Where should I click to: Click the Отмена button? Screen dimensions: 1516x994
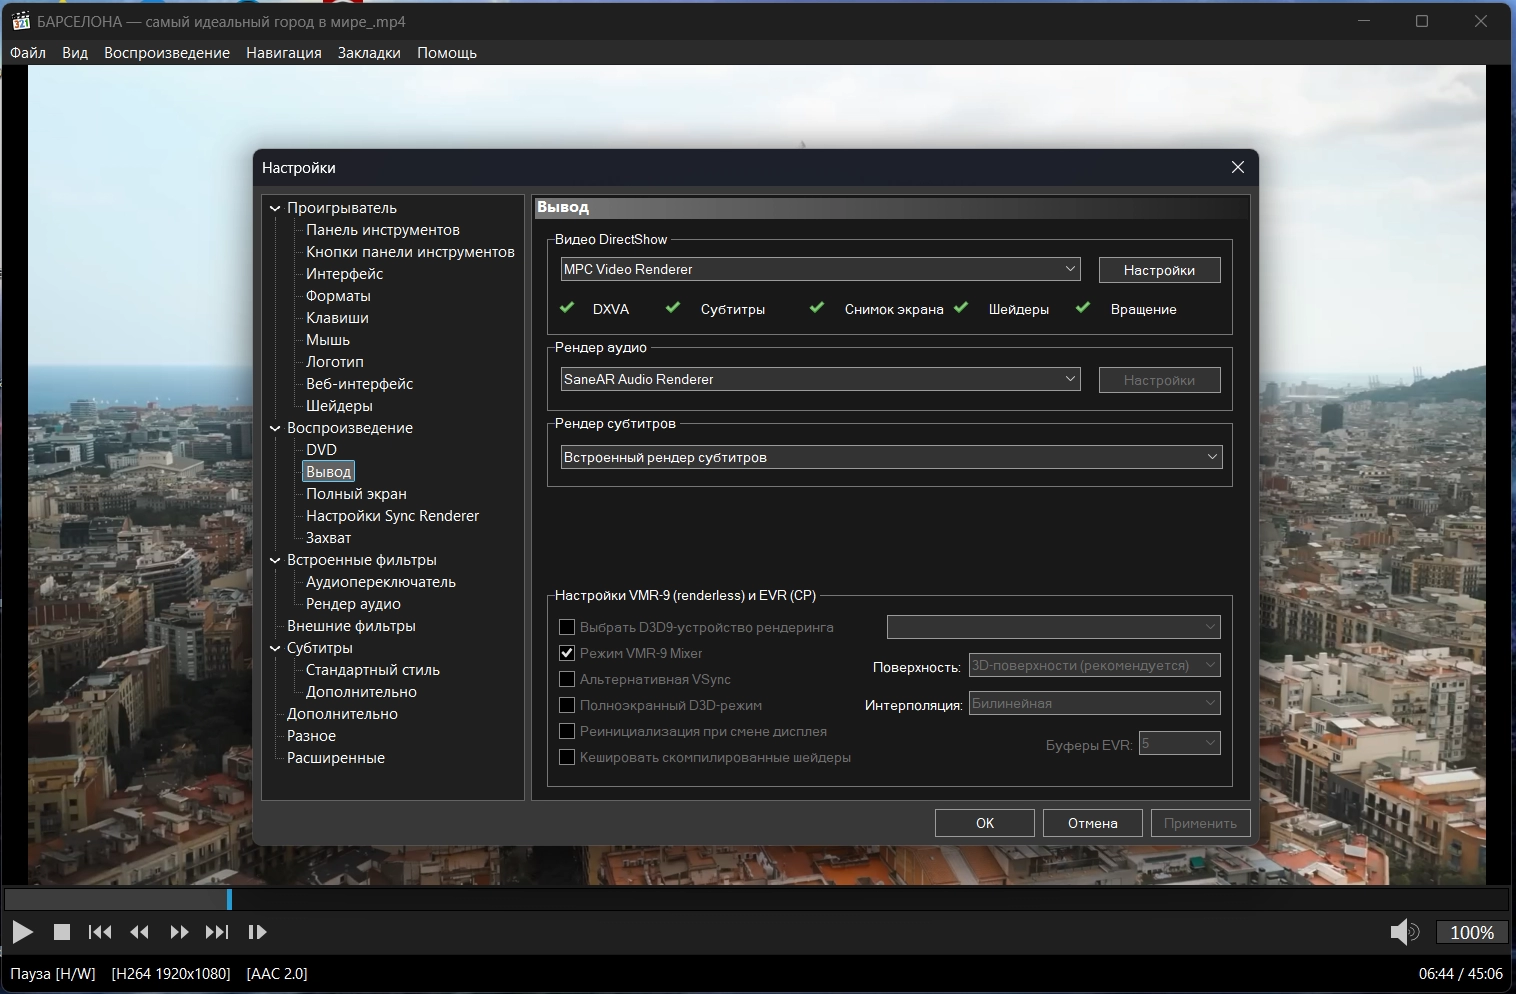click(1092, 823)
